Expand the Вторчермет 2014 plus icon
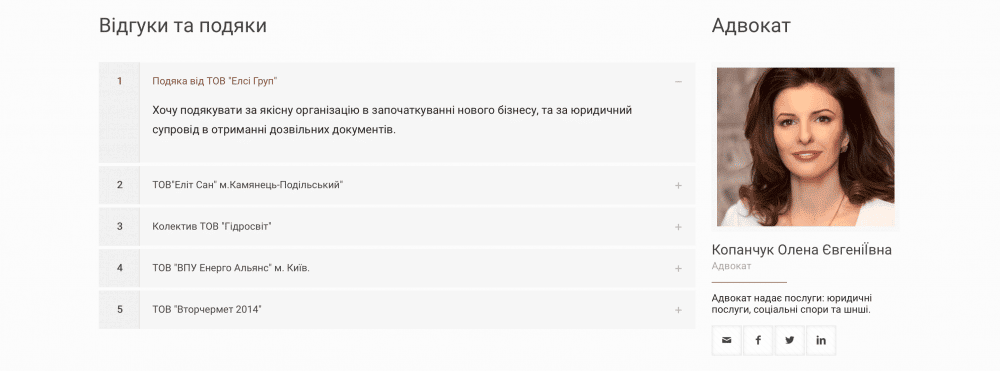Screen dimensions: 1000x371 pyautogui.click(x=678, y=310)
